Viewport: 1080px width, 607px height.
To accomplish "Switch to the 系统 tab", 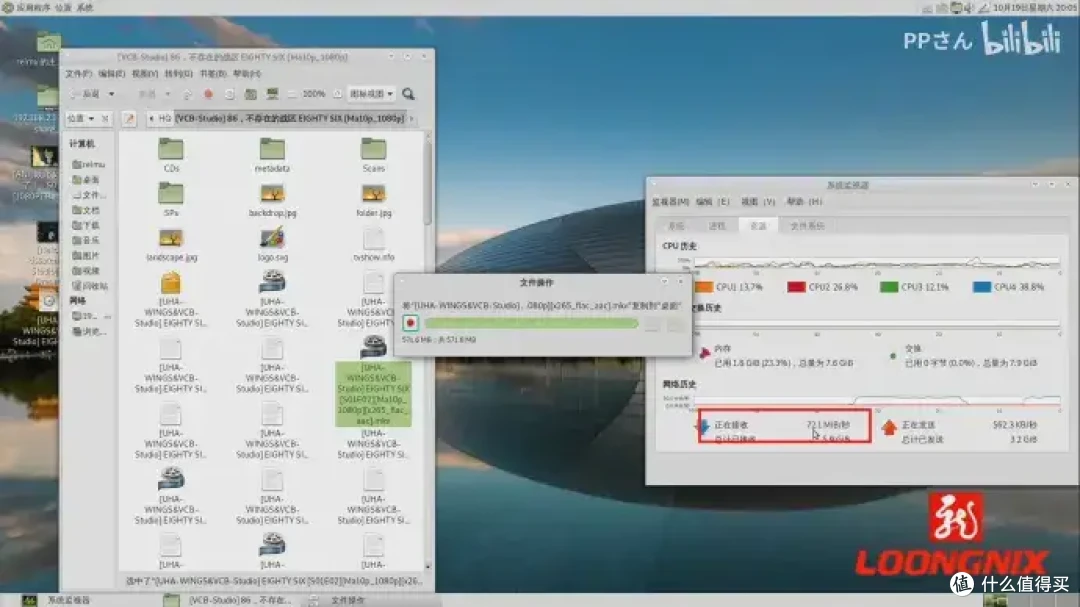I will tap(676, 226).
